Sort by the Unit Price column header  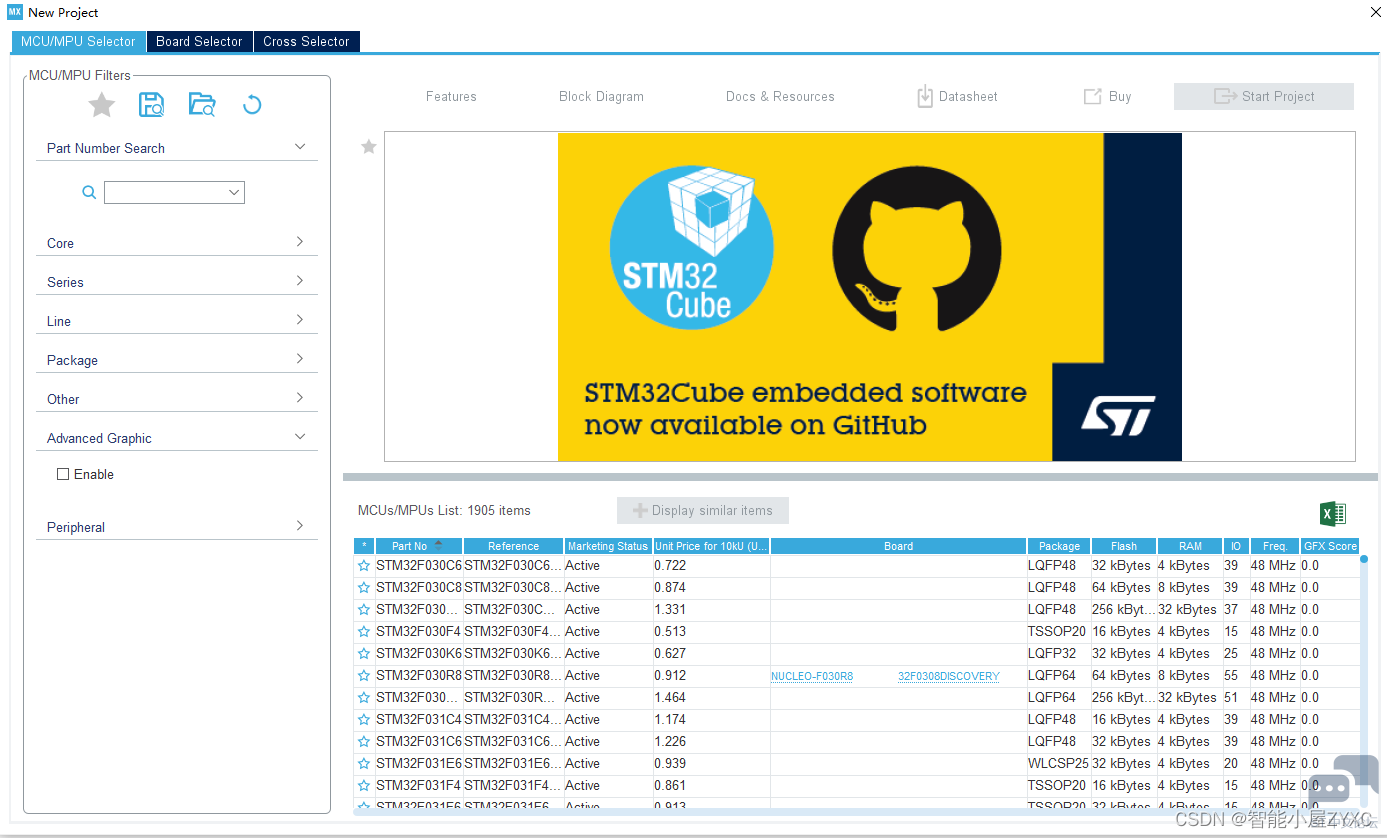[x=711, y=546]
